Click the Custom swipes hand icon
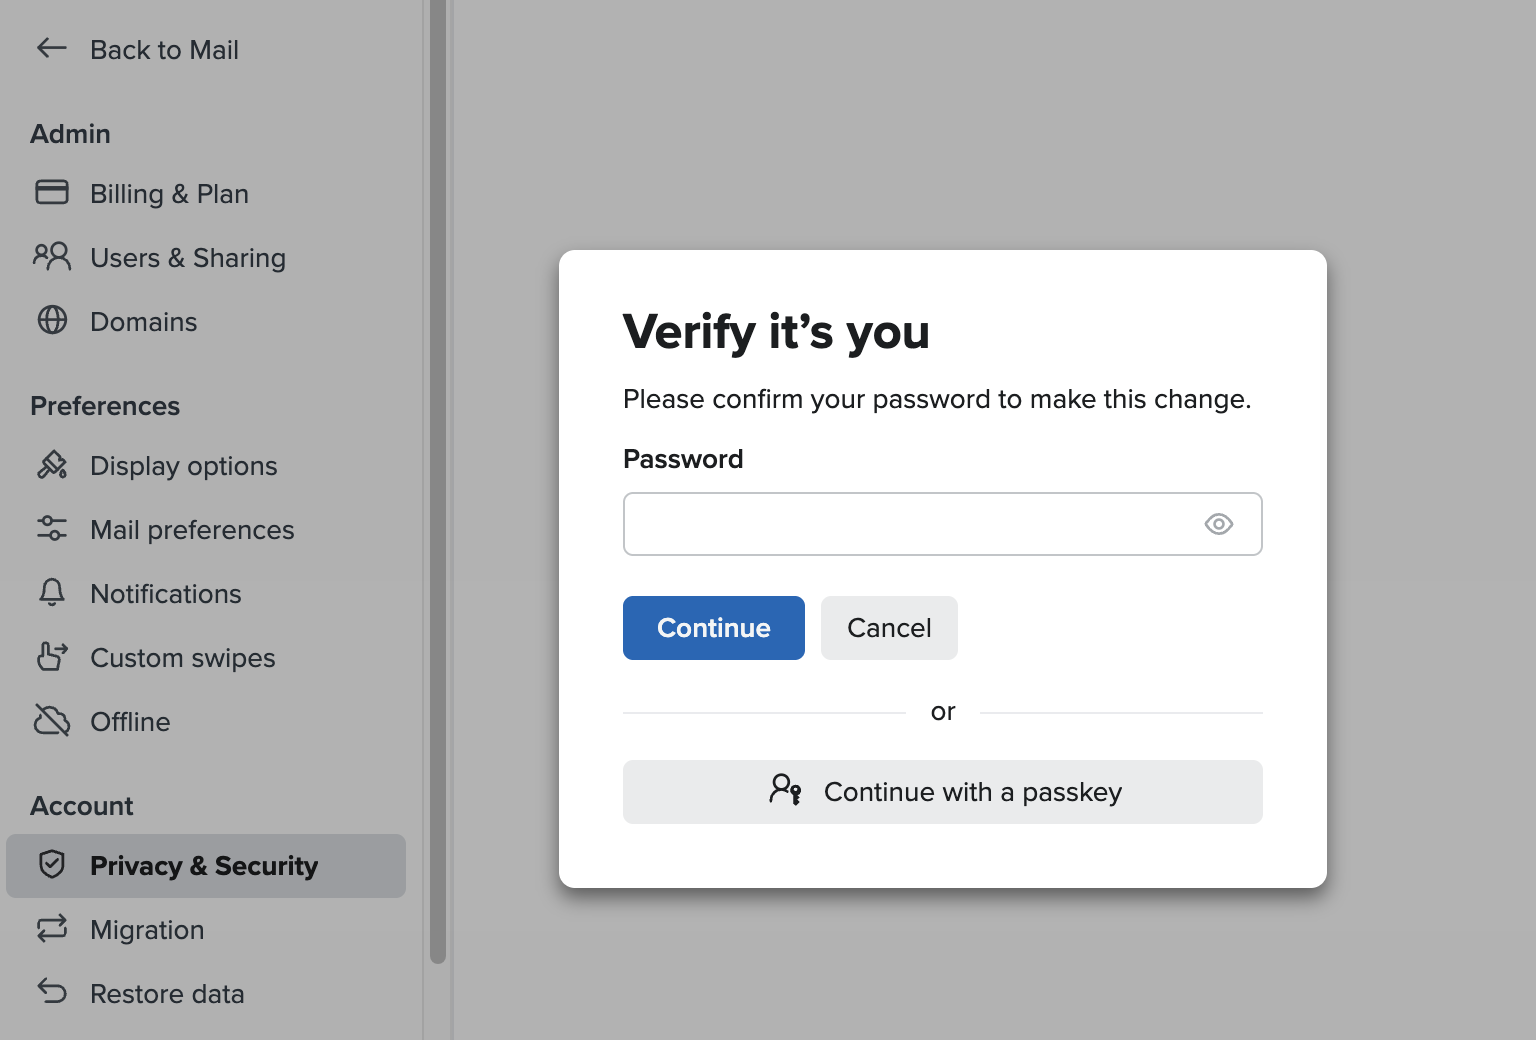 click(51, 657)
